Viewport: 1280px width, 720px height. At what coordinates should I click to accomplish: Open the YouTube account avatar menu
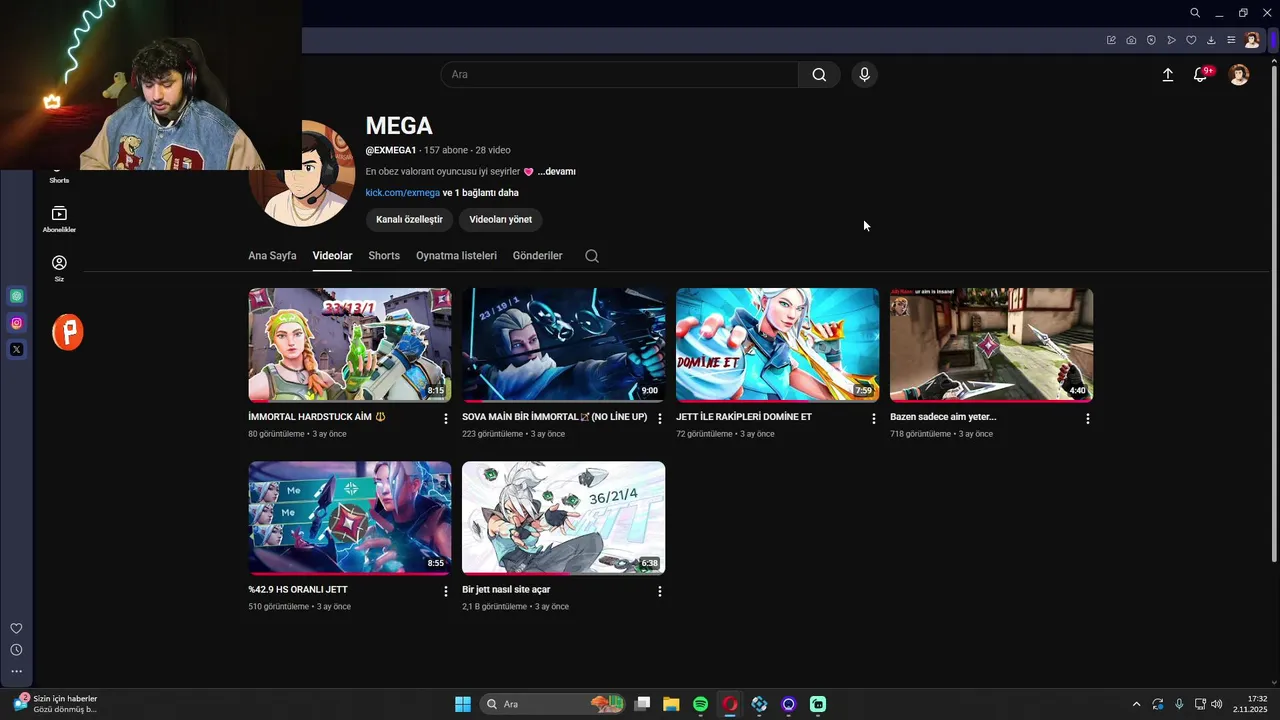1239,75
